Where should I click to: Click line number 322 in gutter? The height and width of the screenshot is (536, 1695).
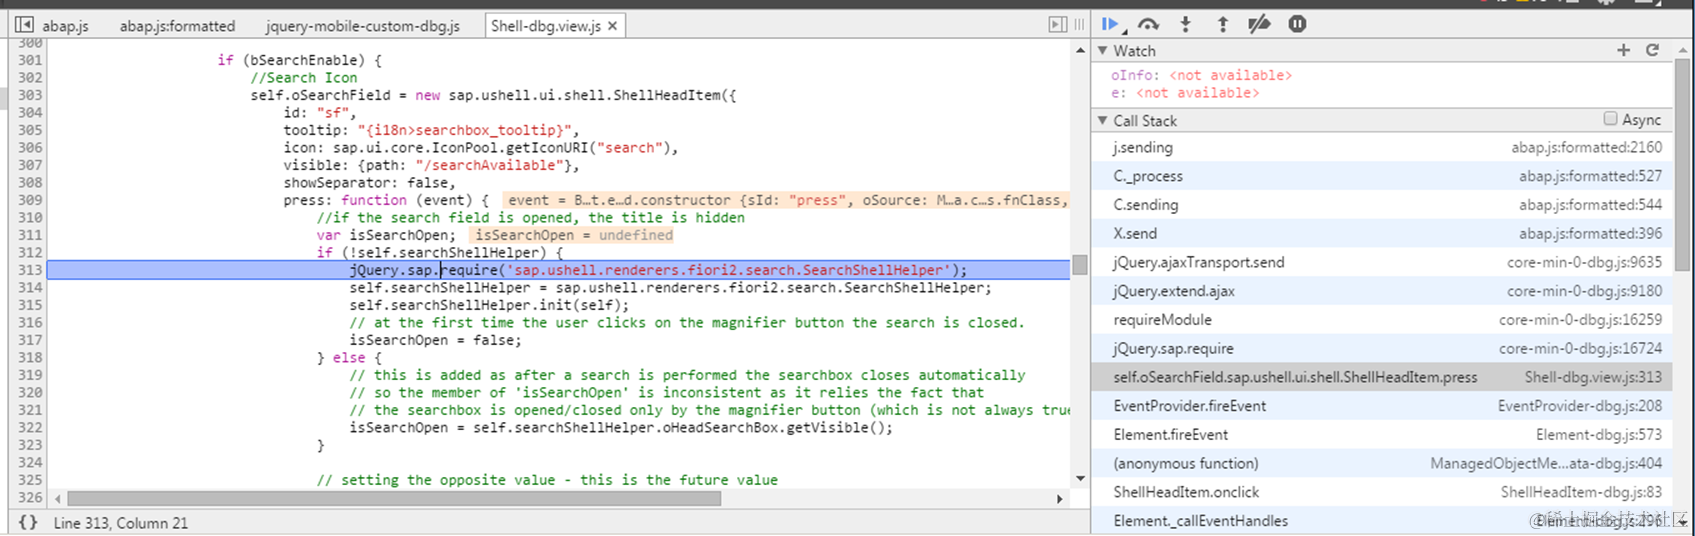pyautogui.click(x=30, y=427)
